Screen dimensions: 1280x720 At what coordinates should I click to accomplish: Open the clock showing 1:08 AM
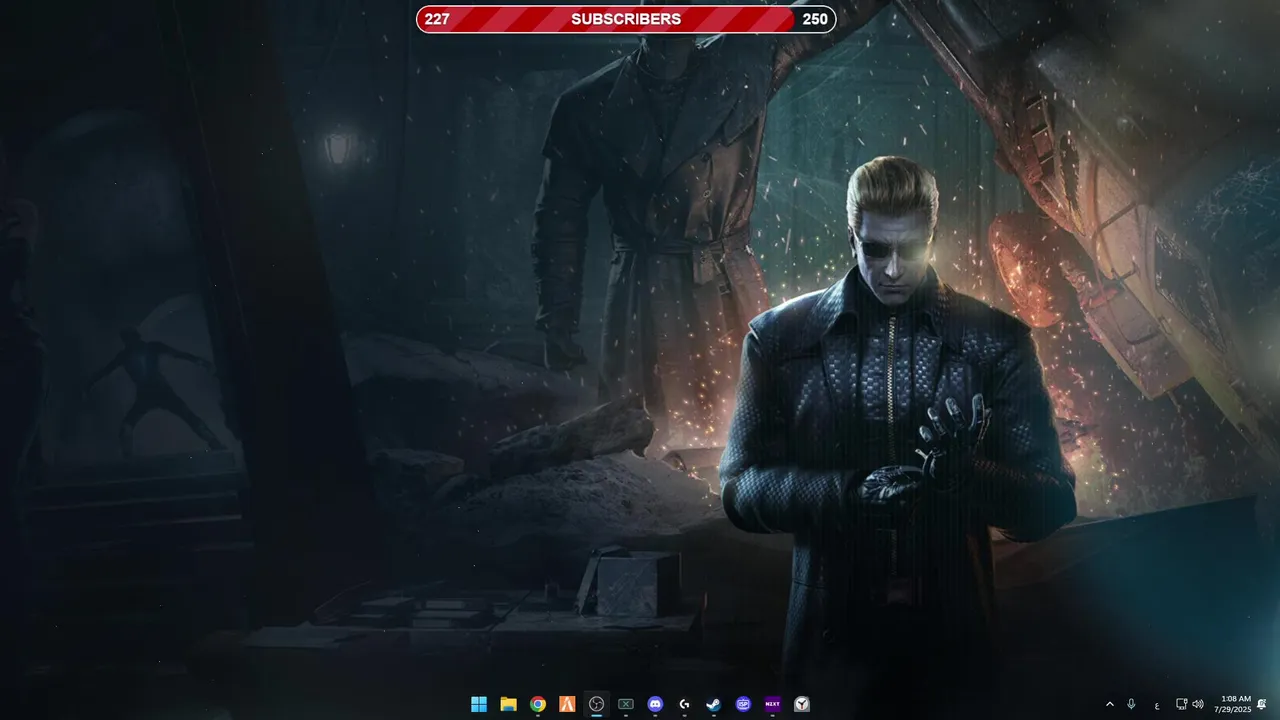click(1233, 704)
